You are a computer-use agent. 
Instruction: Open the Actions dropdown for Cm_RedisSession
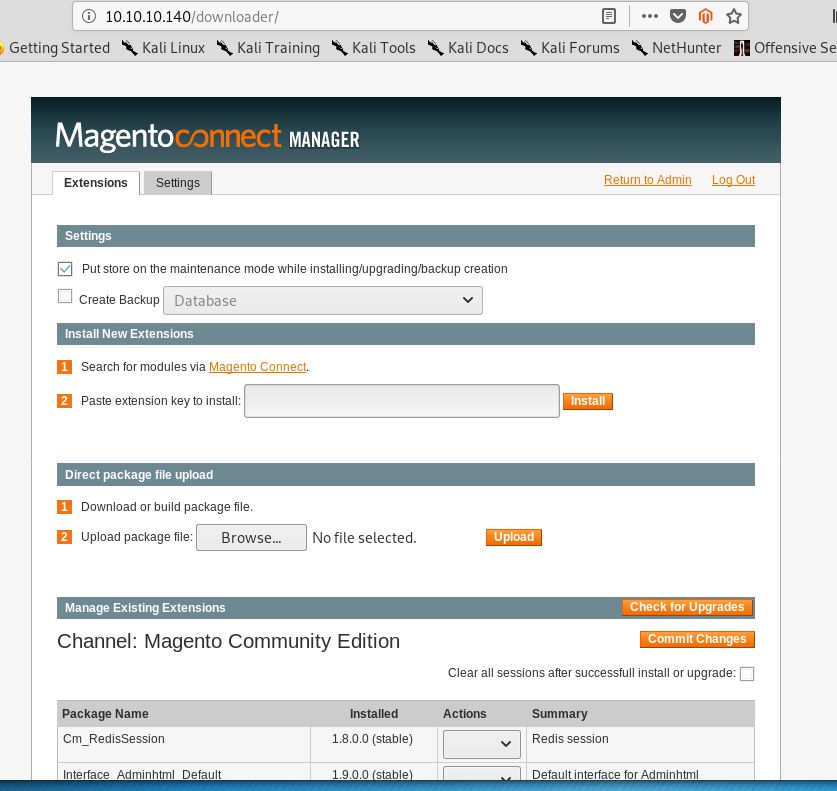tap(481, 744)
